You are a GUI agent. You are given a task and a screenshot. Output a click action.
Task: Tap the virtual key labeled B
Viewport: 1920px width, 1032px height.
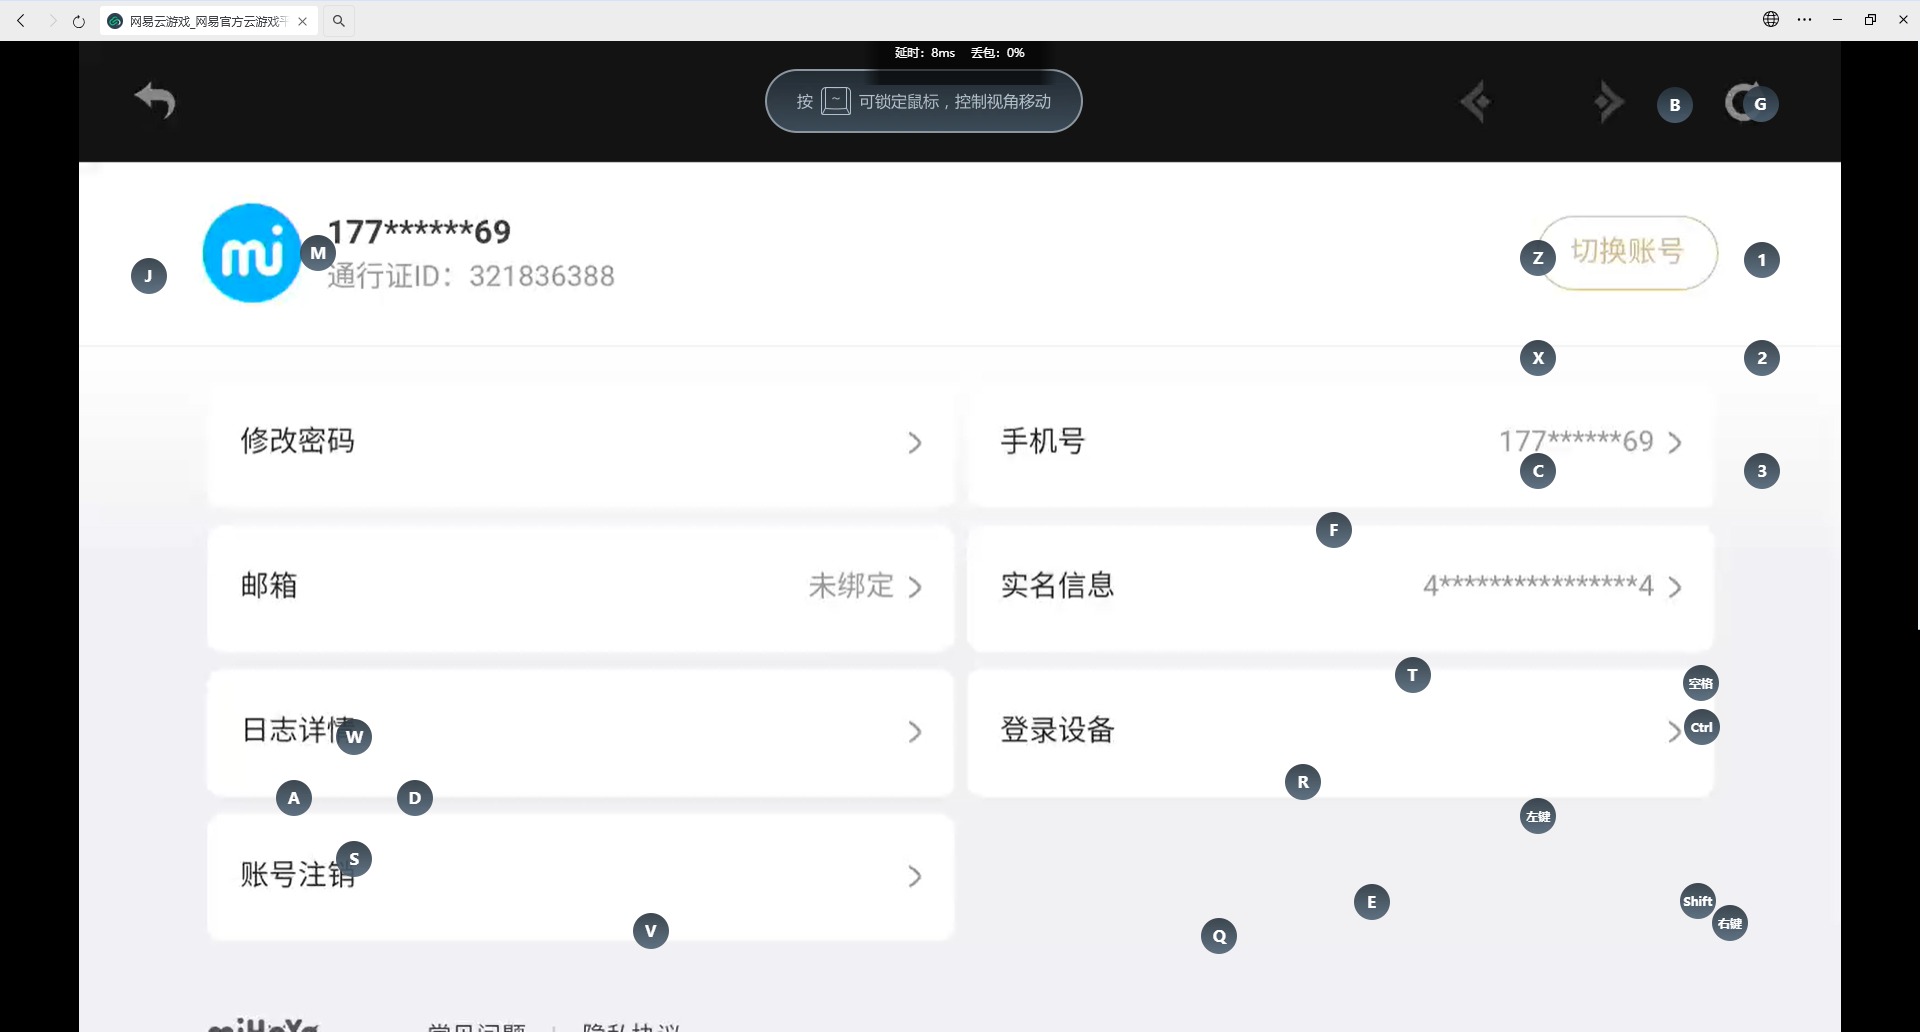pos(1675,105)
